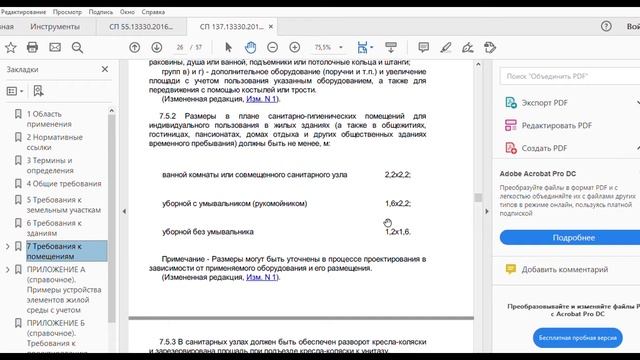640x360 pixels.
Task: Switch to the Инструменты tab
Action: click(55, 27)
